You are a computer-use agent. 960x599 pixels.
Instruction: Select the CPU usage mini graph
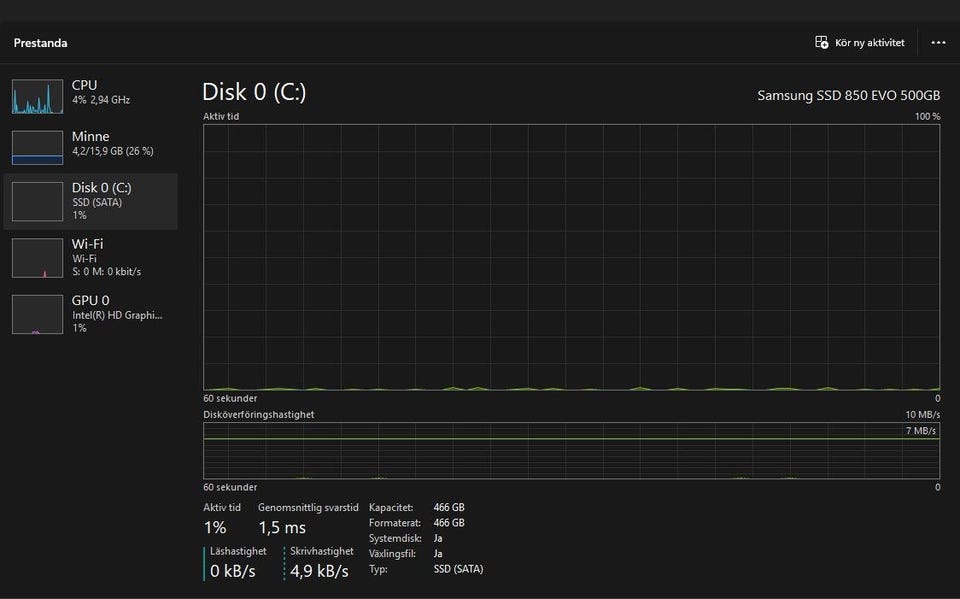point(37,96)
